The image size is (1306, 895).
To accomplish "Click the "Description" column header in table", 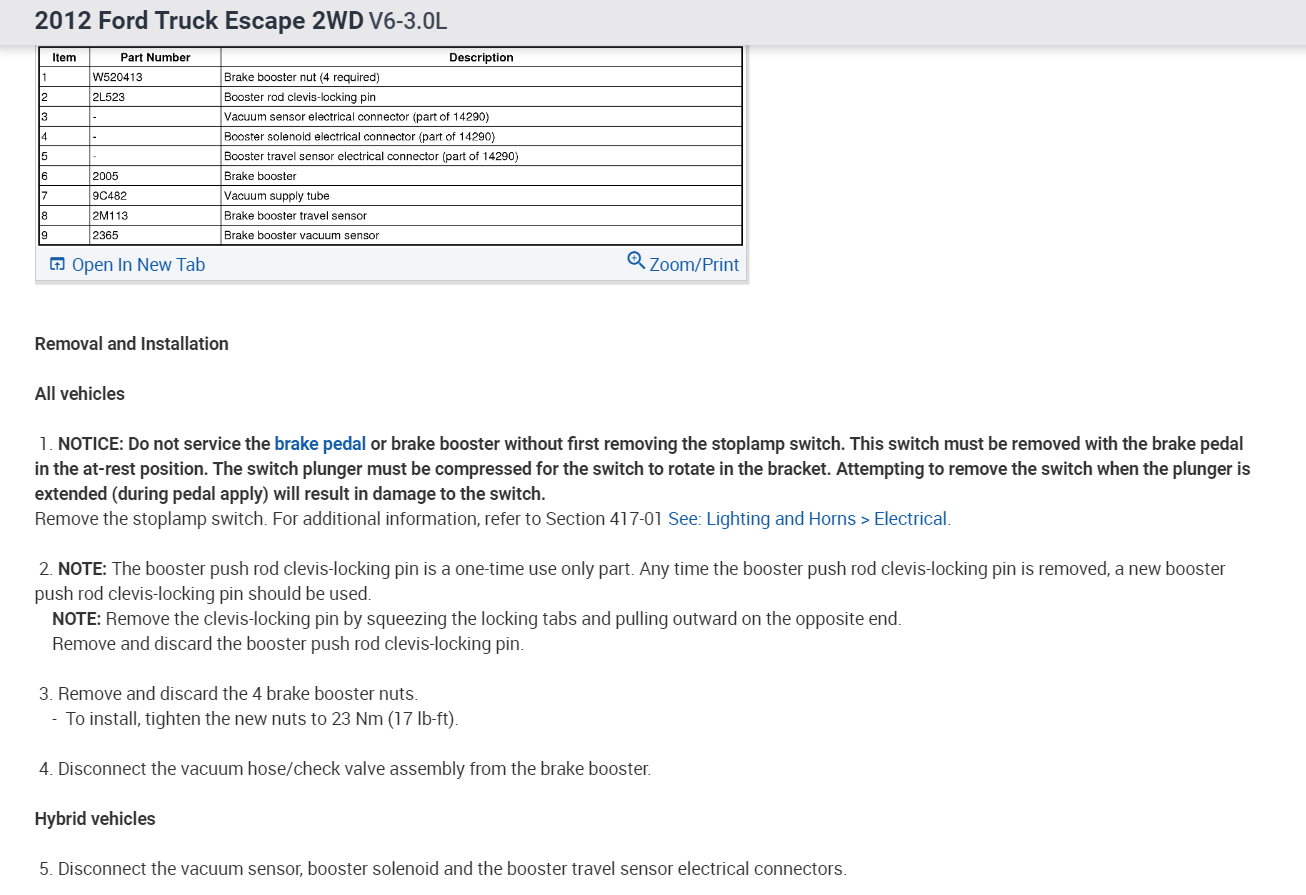I will pyautogui.click(x=481, y=58).
